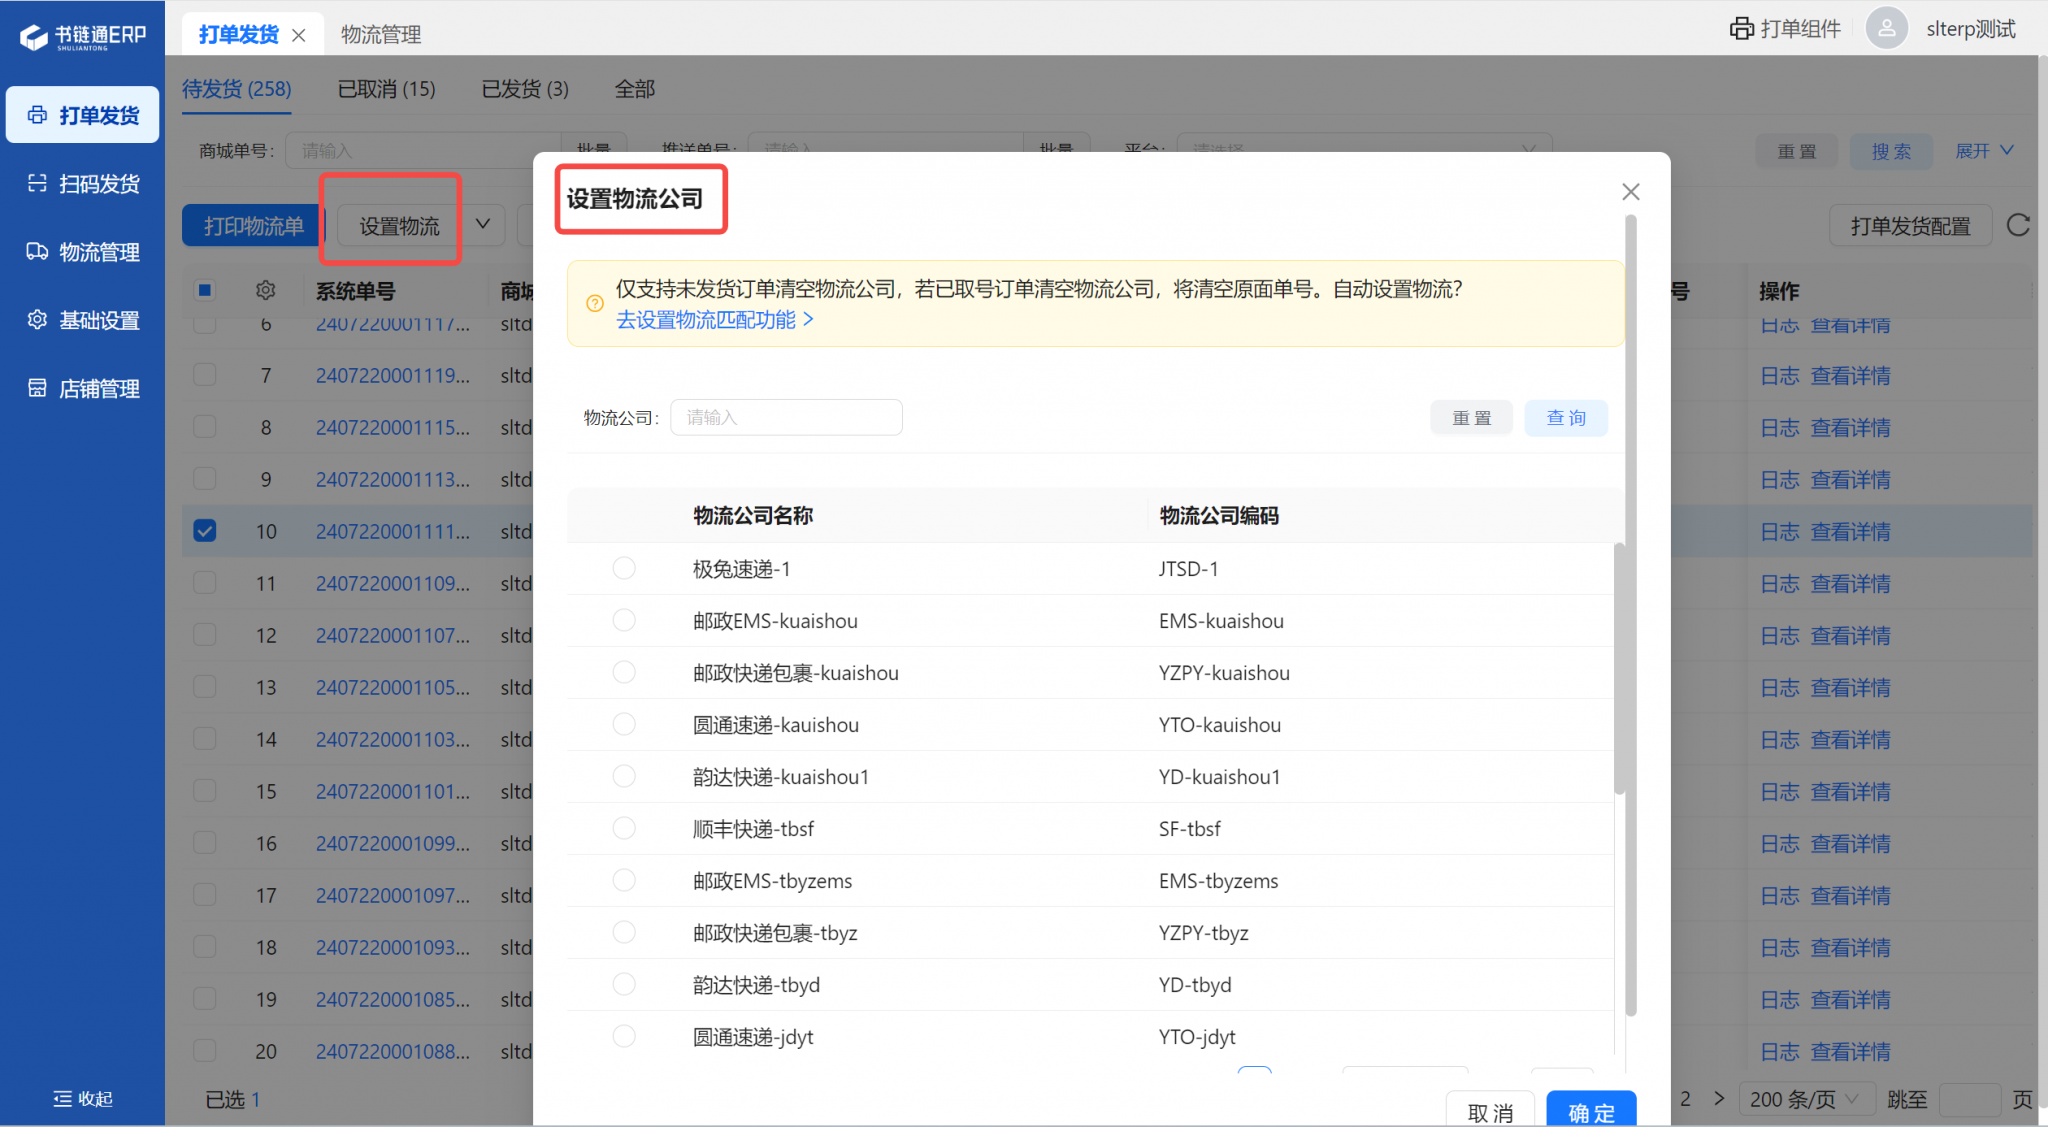Click the 物流公司名称 column header
The width and height of the screenshot is (2048, 1127).
click(753, 516)
